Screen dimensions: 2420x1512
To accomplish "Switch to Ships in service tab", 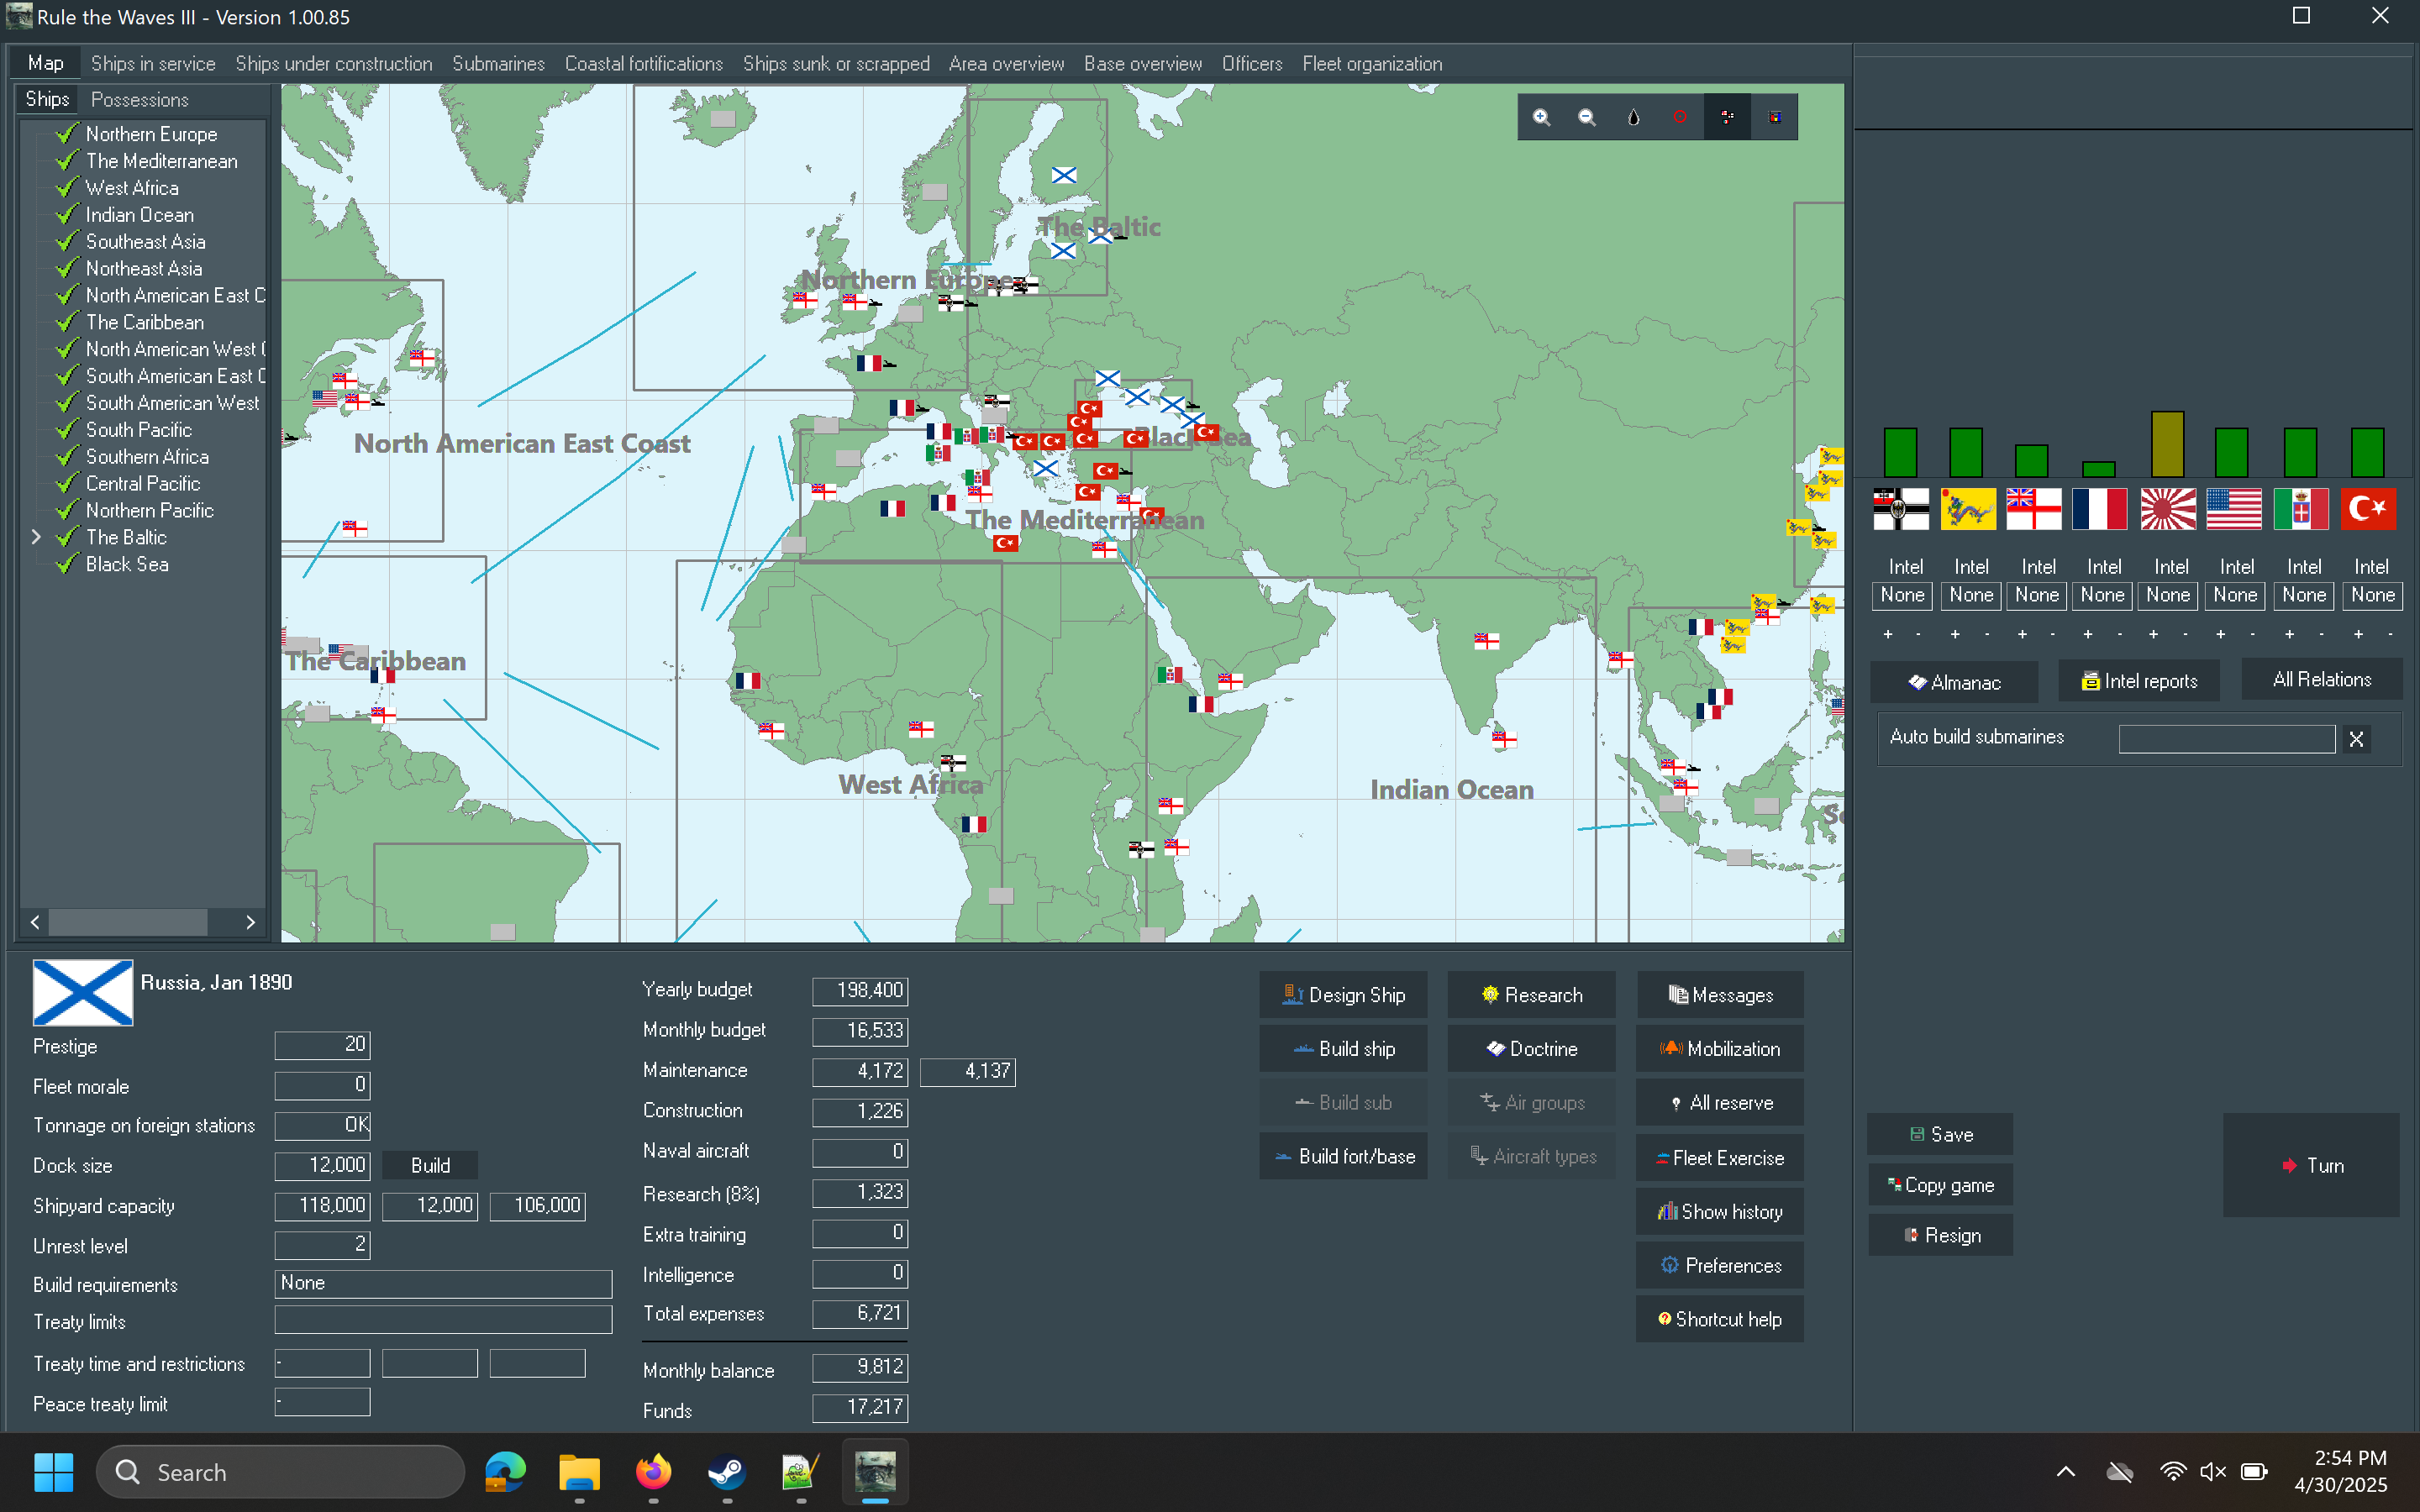I will tap(153, 64).
